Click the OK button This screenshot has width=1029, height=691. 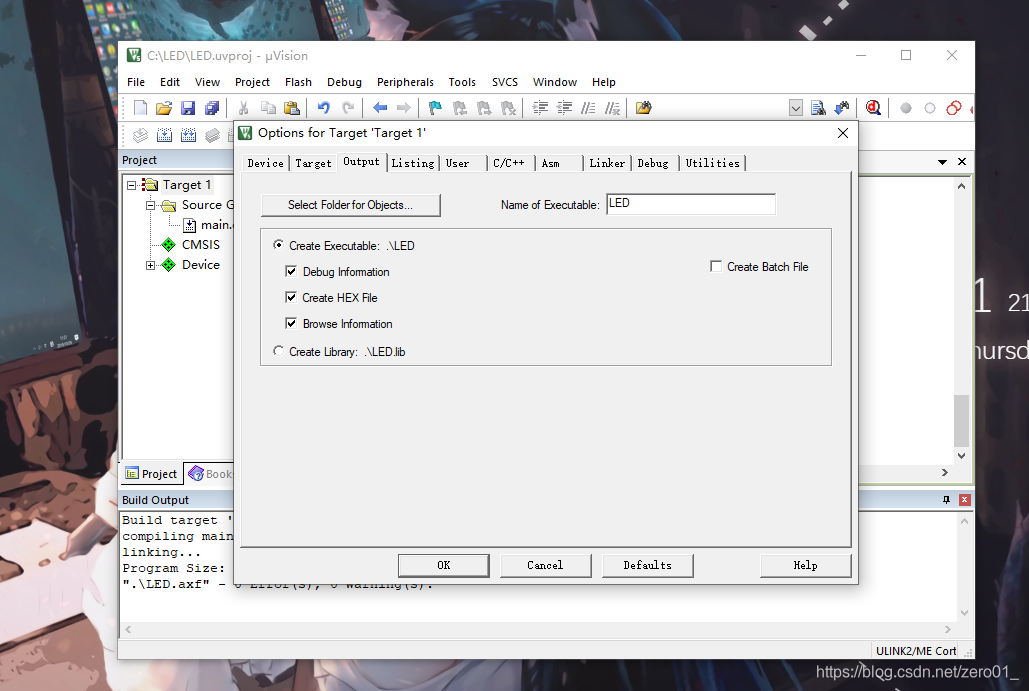(444, 565)
